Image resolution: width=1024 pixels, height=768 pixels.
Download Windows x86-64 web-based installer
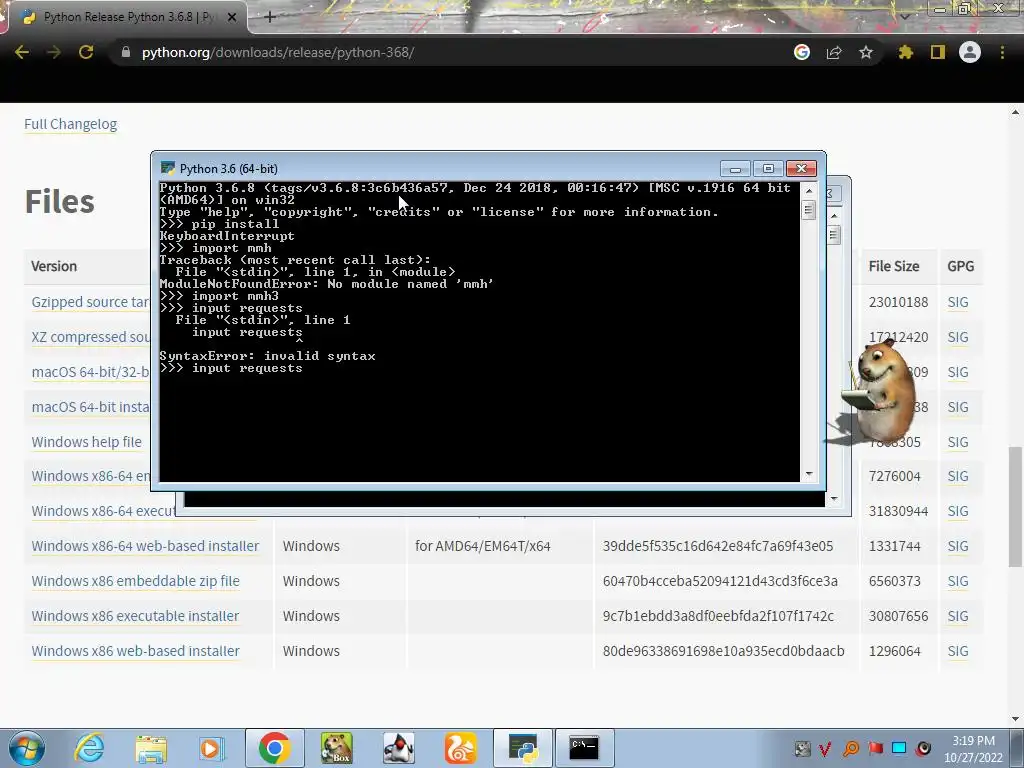(x=145, y=546)
